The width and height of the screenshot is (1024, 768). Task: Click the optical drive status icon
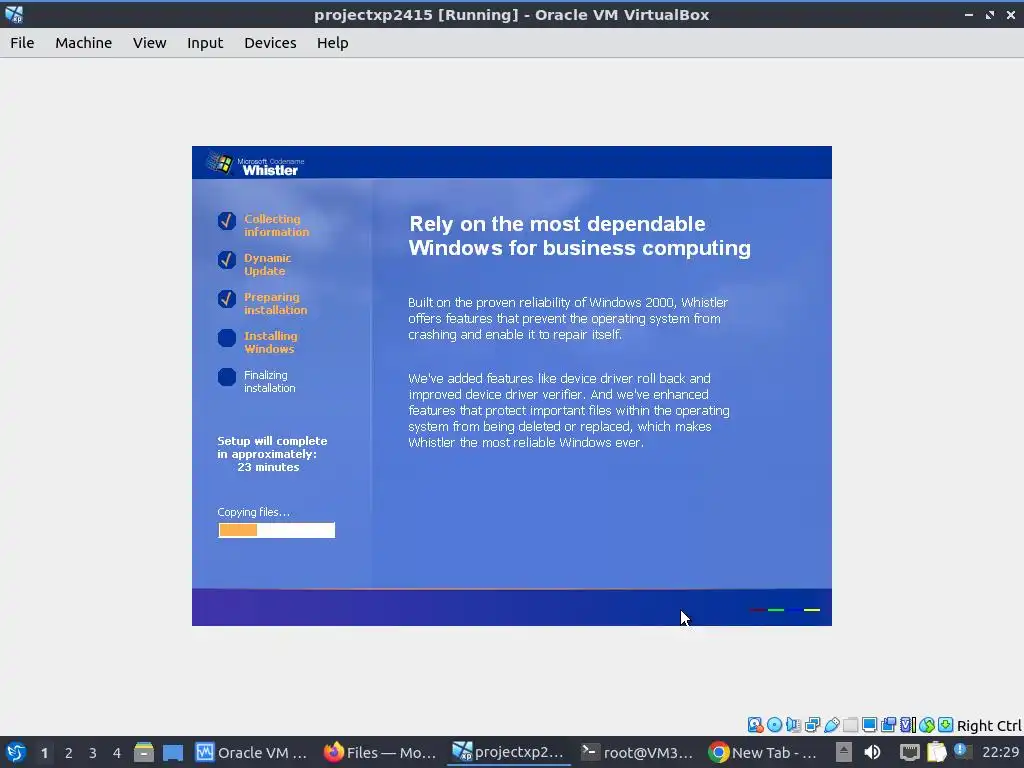775,725
